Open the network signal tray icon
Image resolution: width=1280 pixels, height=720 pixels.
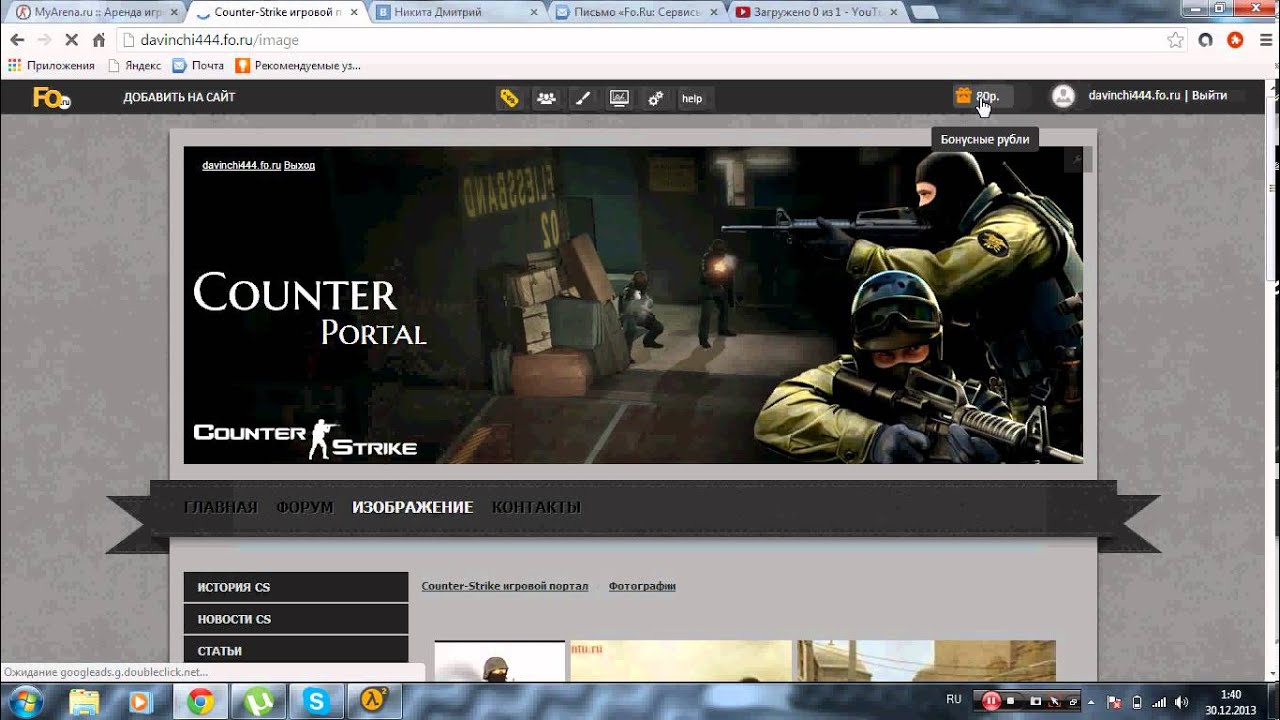(x=1159, y=701)
